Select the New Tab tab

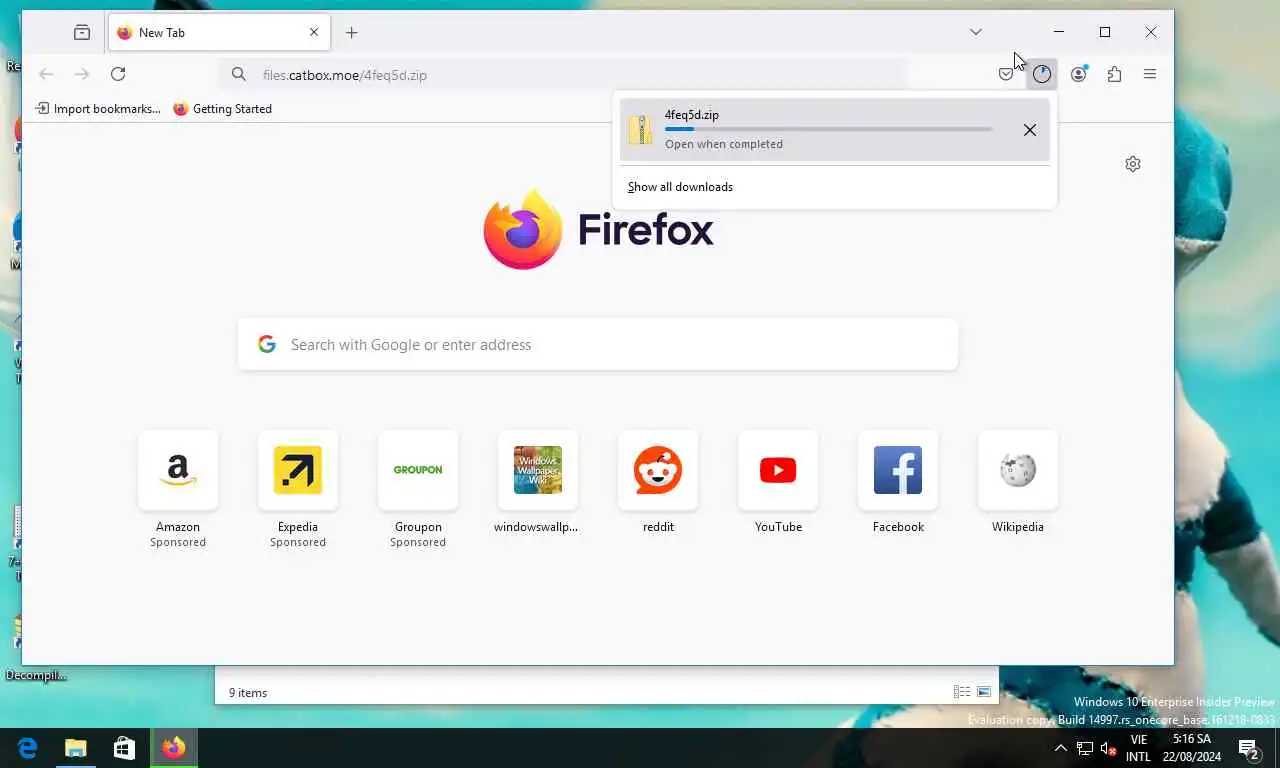click(x=219, y=33)
